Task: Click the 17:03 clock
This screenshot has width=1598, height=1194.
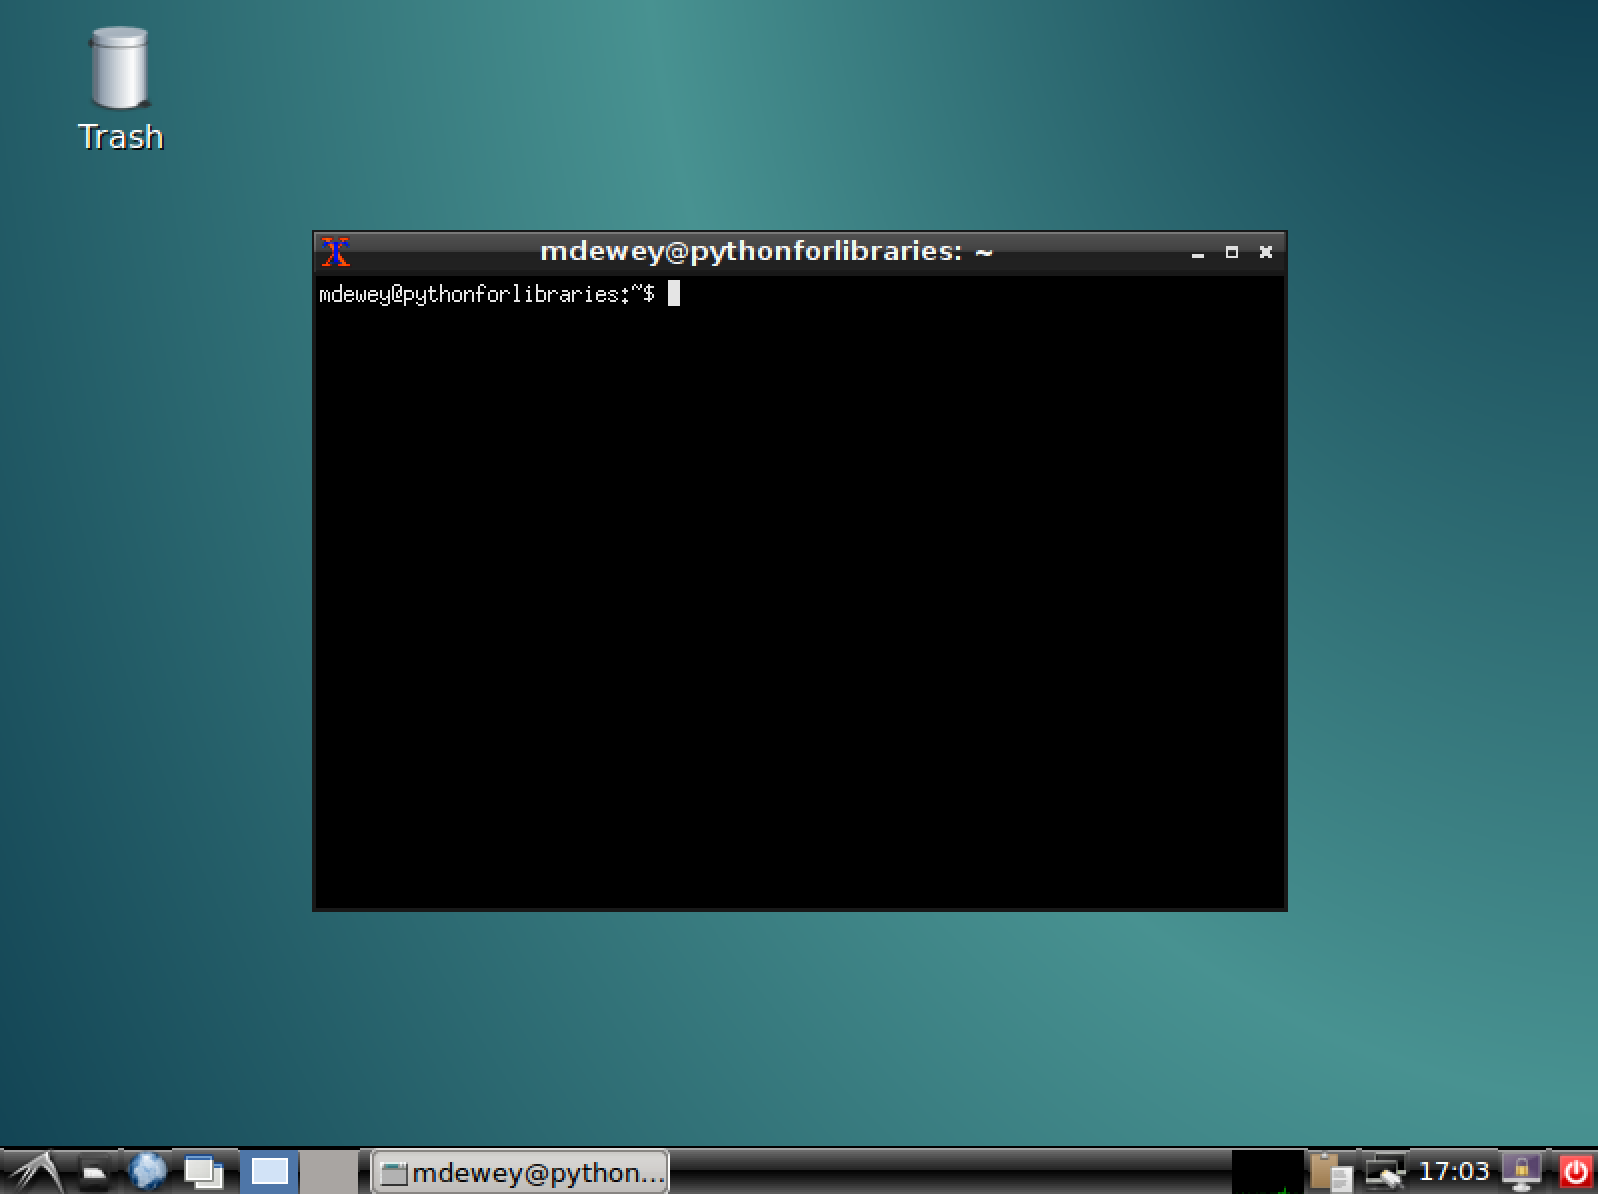Action: click(x=1454, y=1171)
